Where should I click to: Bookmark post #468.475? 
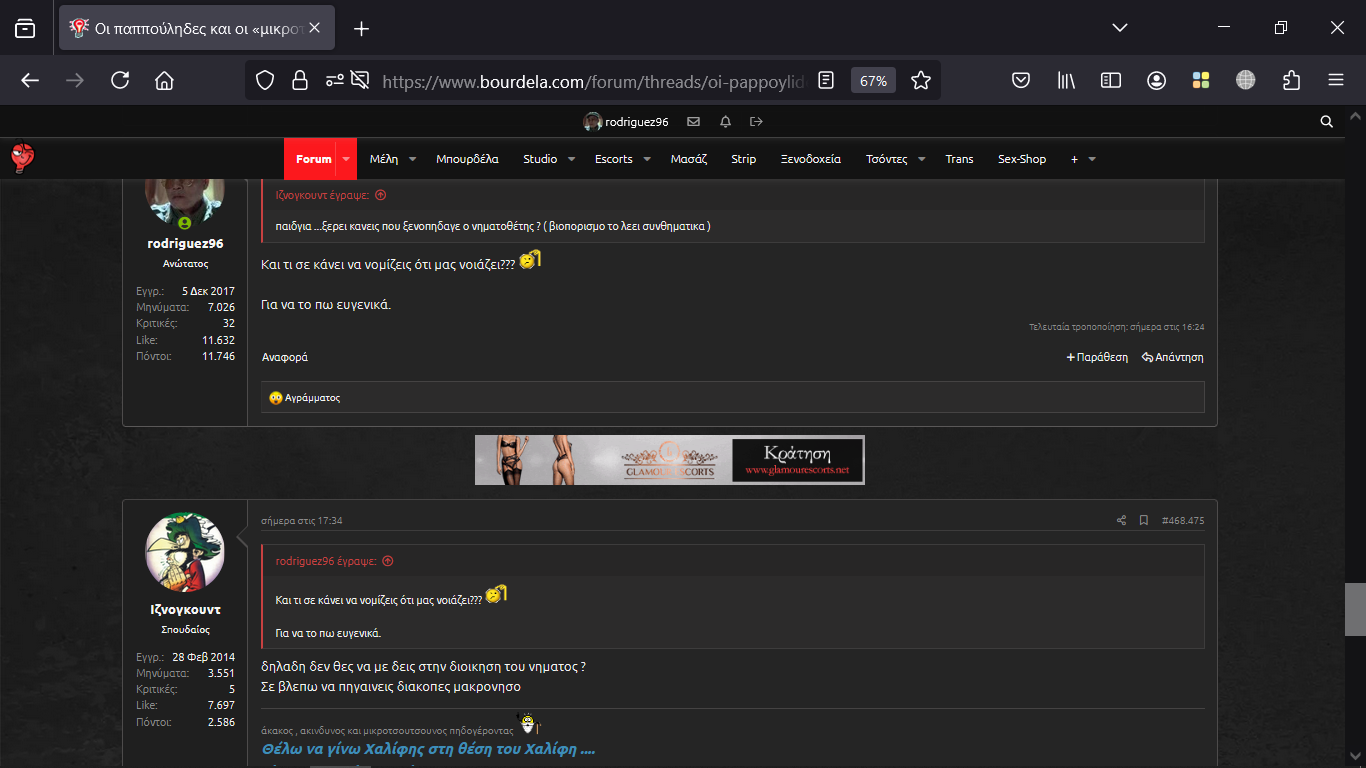click(x=1144, y=521)
